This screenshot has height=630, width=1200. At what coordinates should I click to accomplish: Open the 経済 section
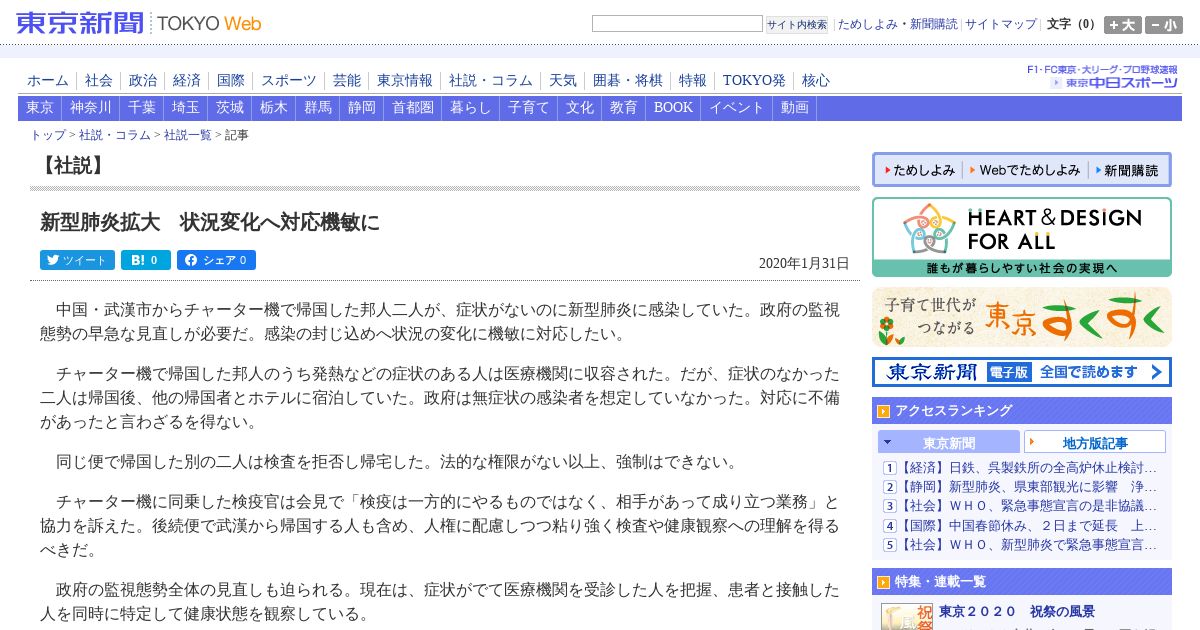click(x=187, y=81)
